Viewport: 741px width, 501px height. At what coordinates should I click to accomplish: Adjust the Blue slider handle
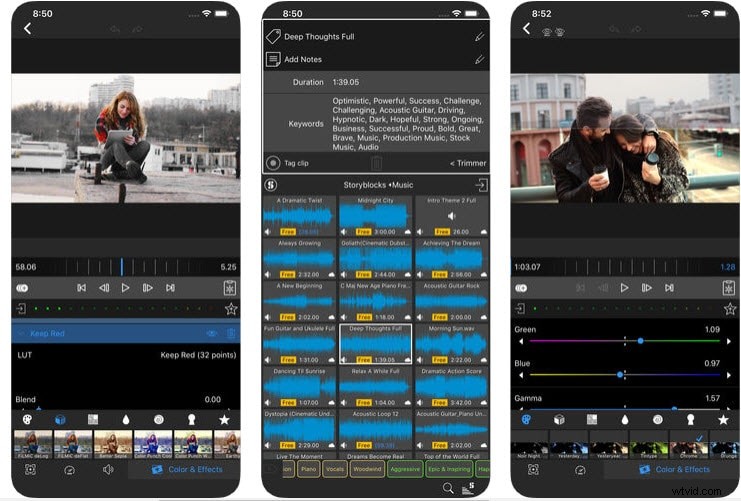pos(620,375)
